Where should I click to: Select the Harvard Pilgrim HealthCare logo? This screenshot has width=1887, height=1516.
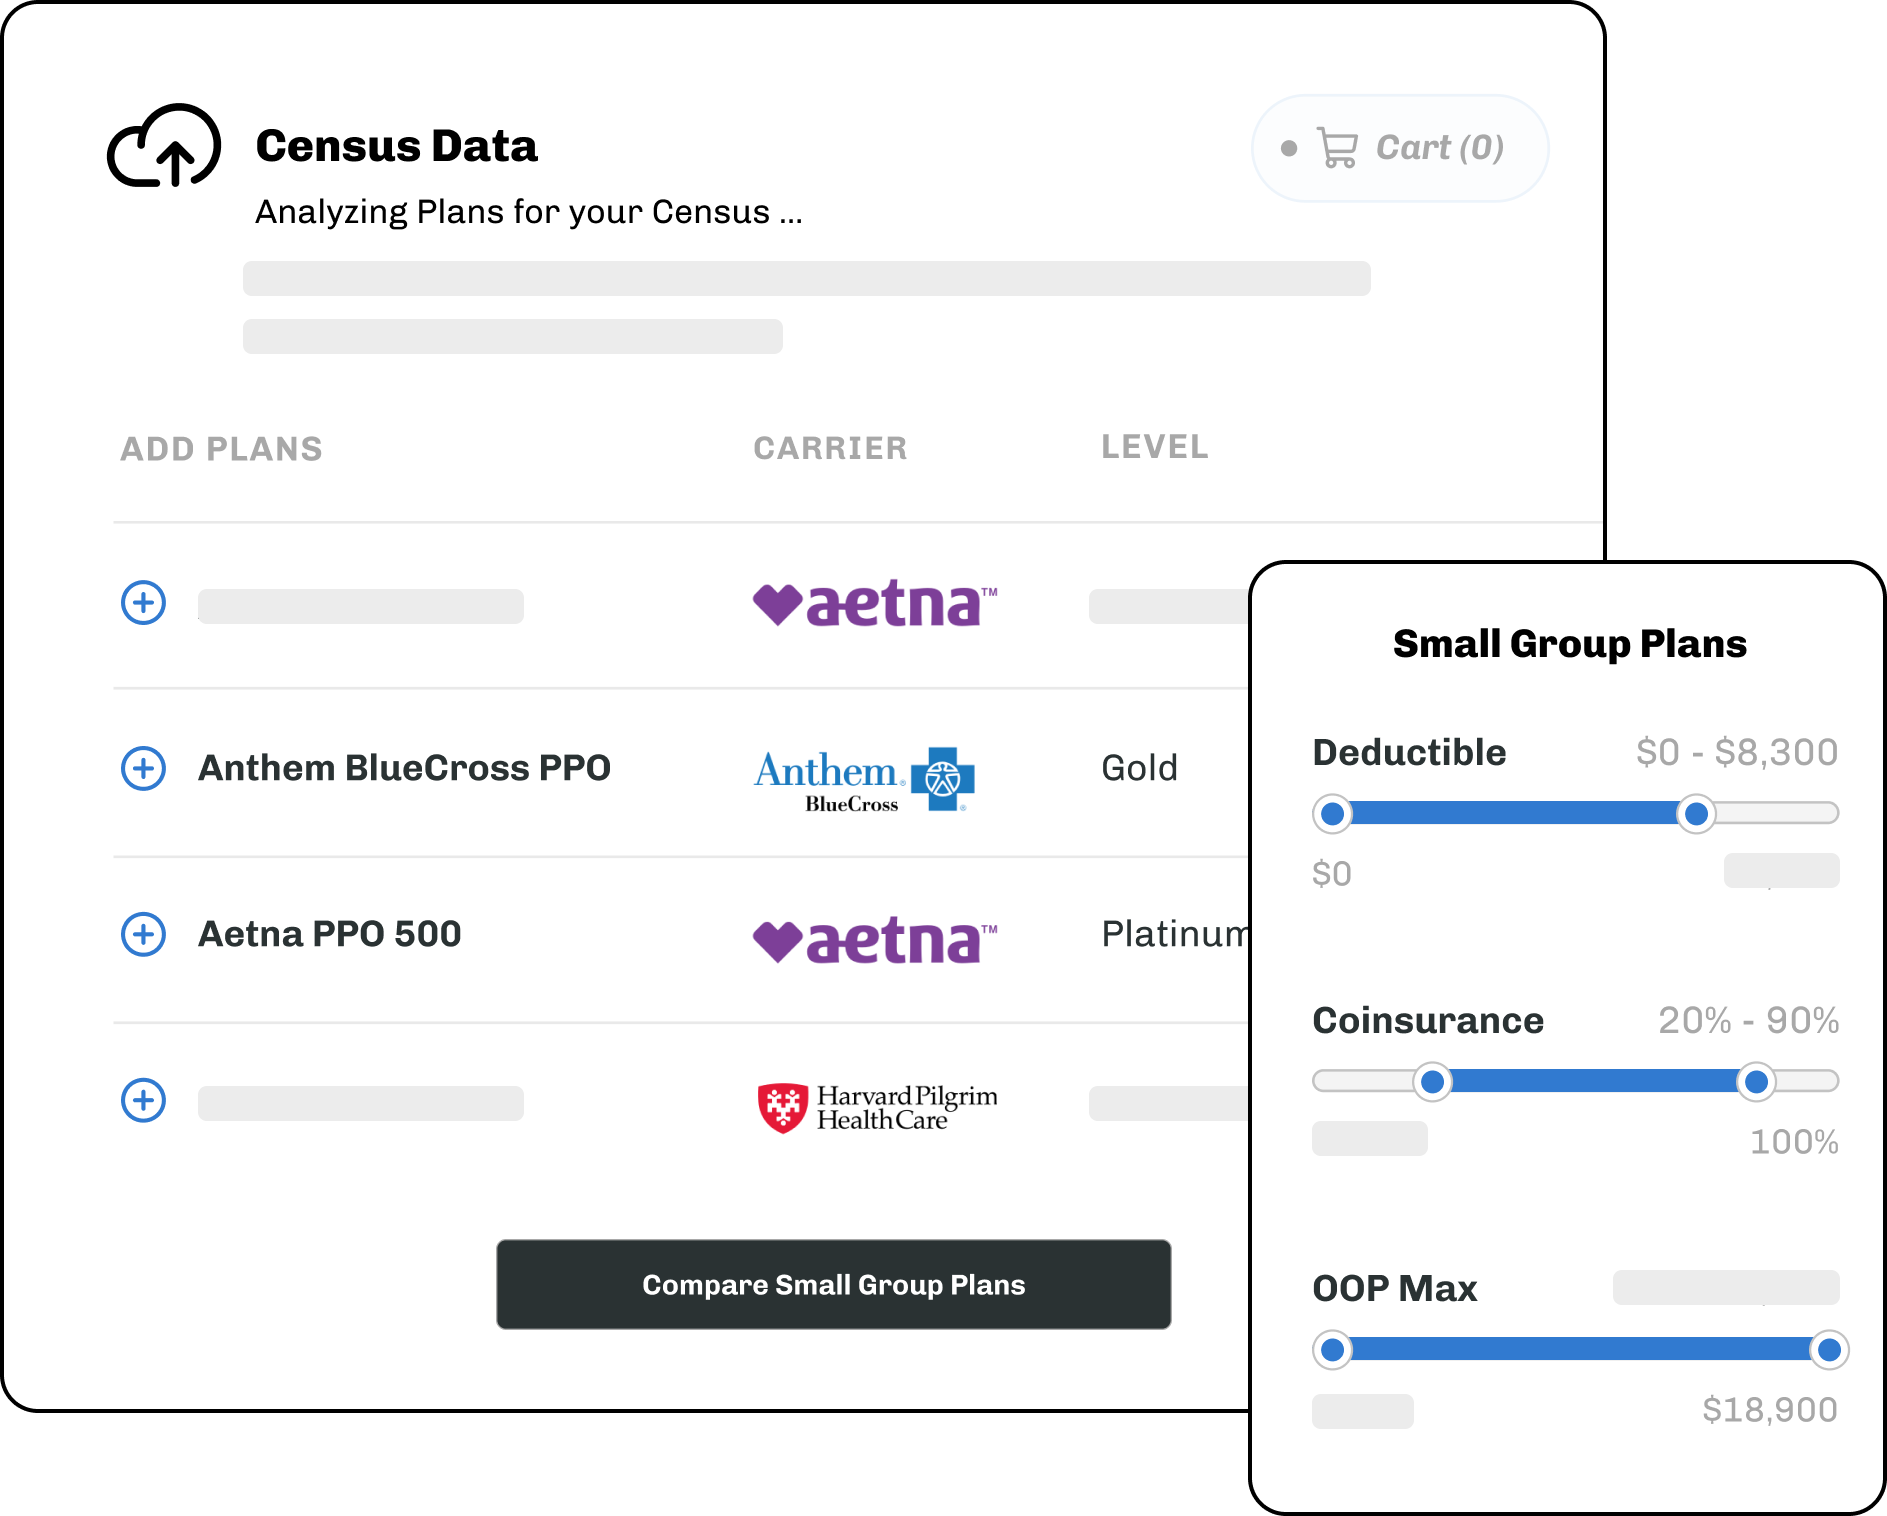878,1102
